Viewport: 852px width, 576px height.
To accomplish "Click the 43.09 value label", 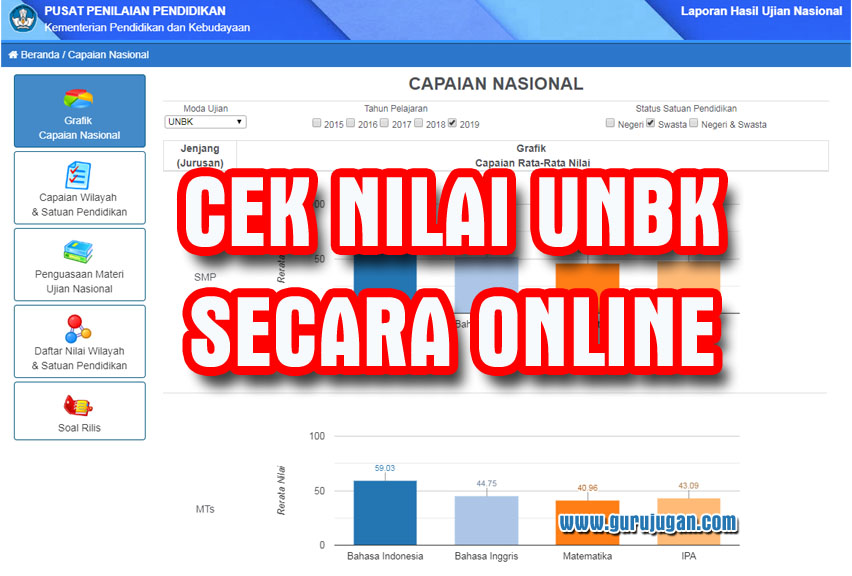I will (x=688, y=485).
